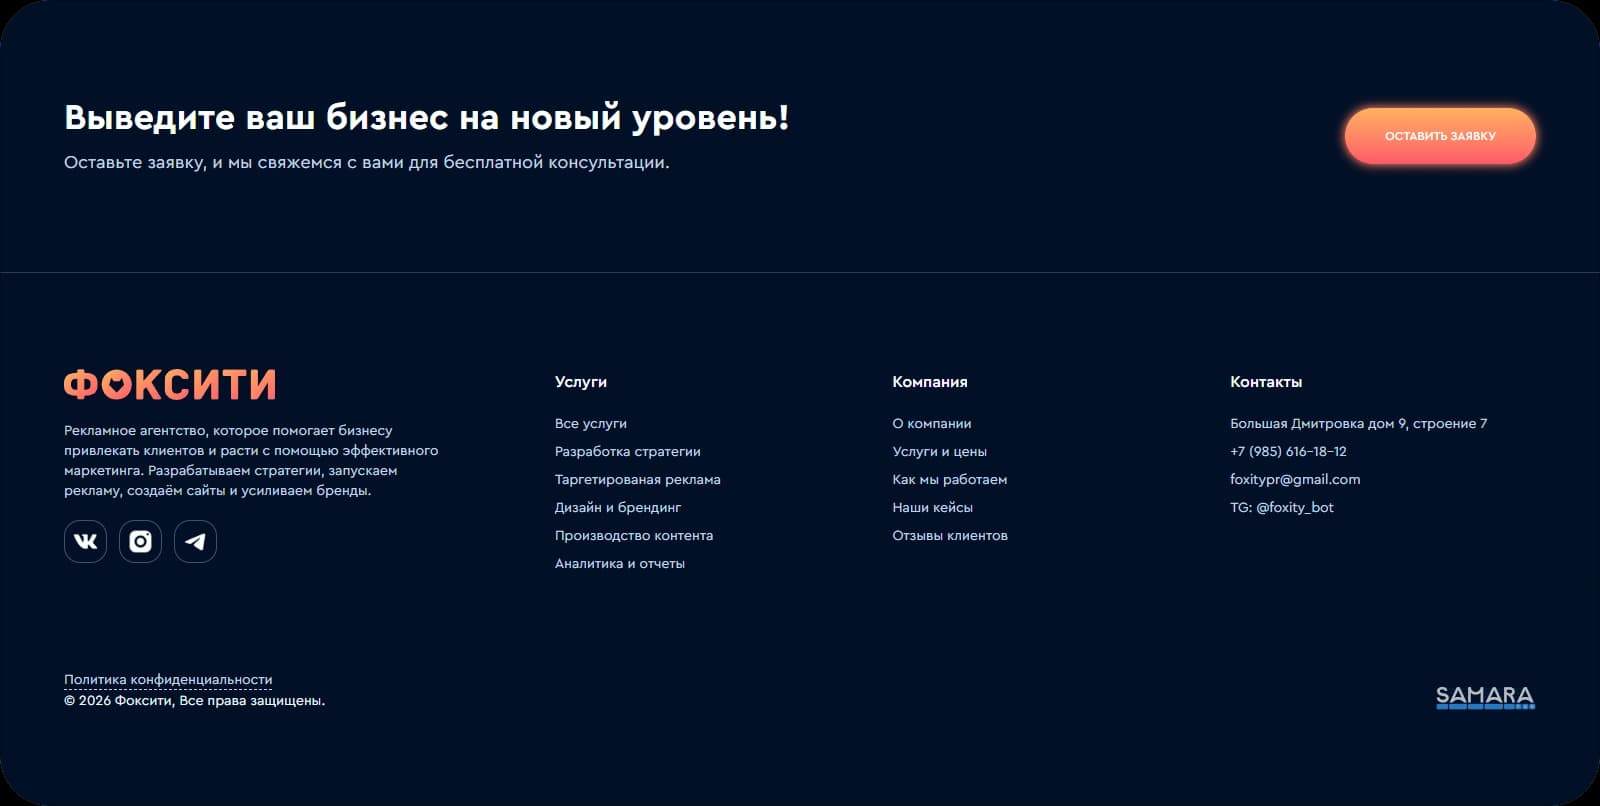Open Дизайн и брендинг link
This screenshot has width=1600, height=806.
[x=618, y=508]
